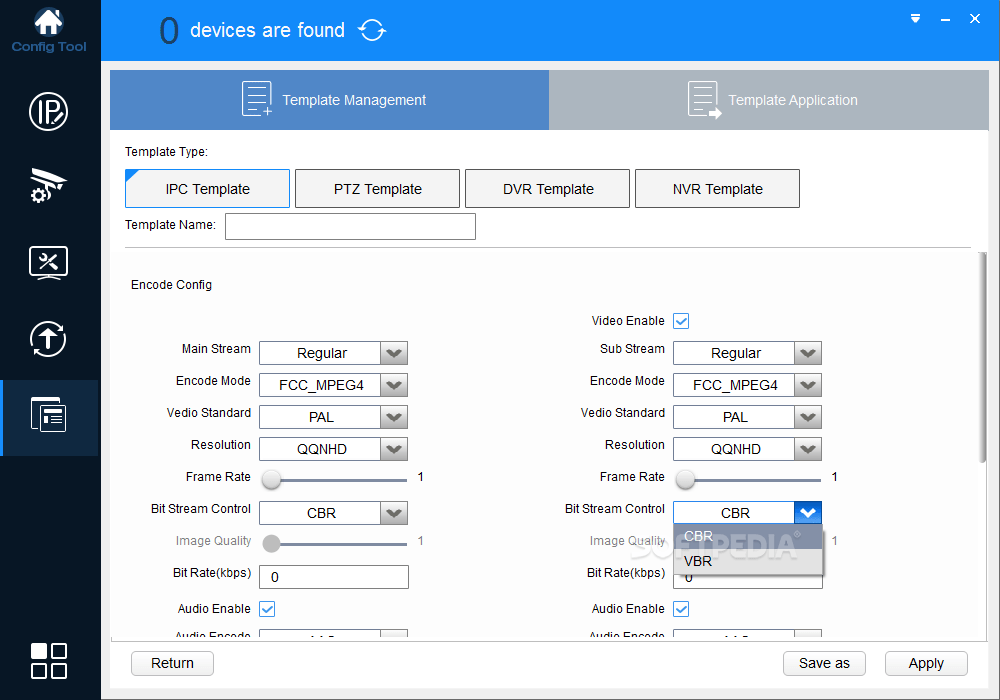
Task: Expand main stream Resolution QQNHD dropdown
Action: click(333, 449)
